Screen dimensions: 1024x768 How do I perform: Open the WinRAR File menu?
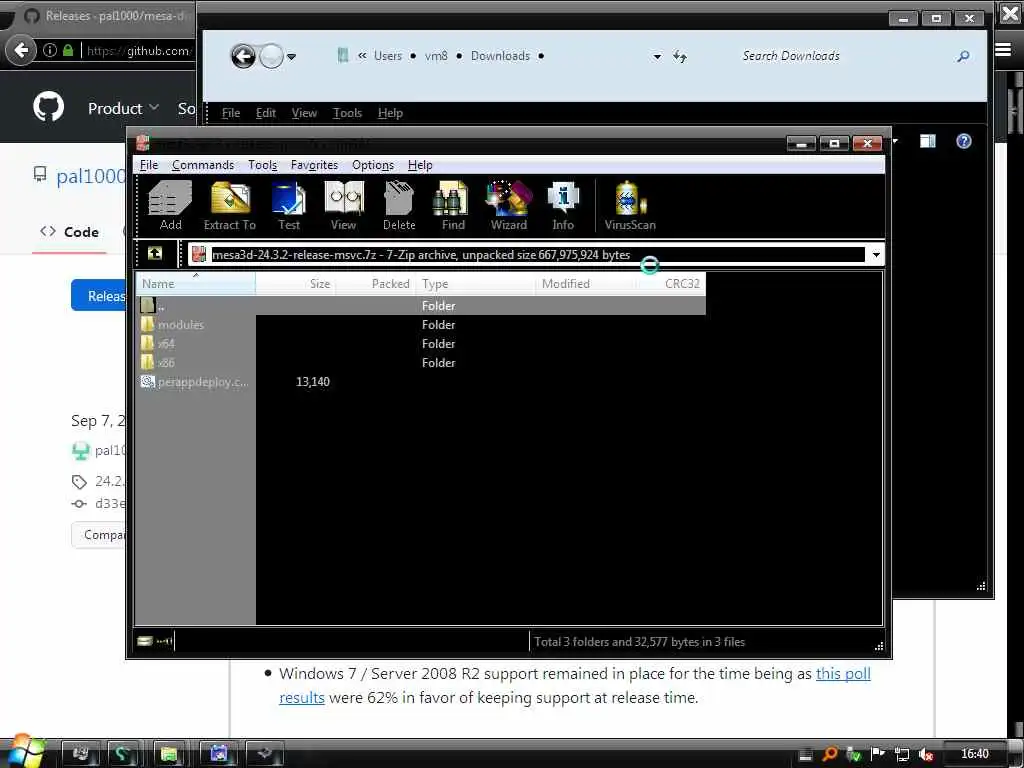tap(149, 165)
